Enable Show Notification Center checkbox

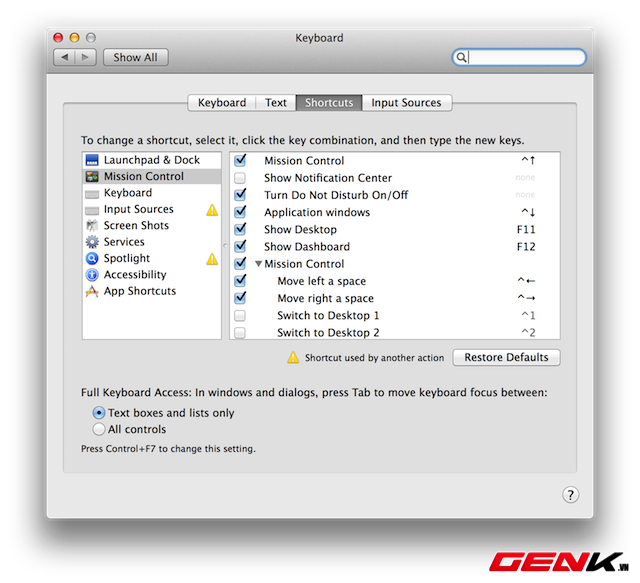[240, 178]
